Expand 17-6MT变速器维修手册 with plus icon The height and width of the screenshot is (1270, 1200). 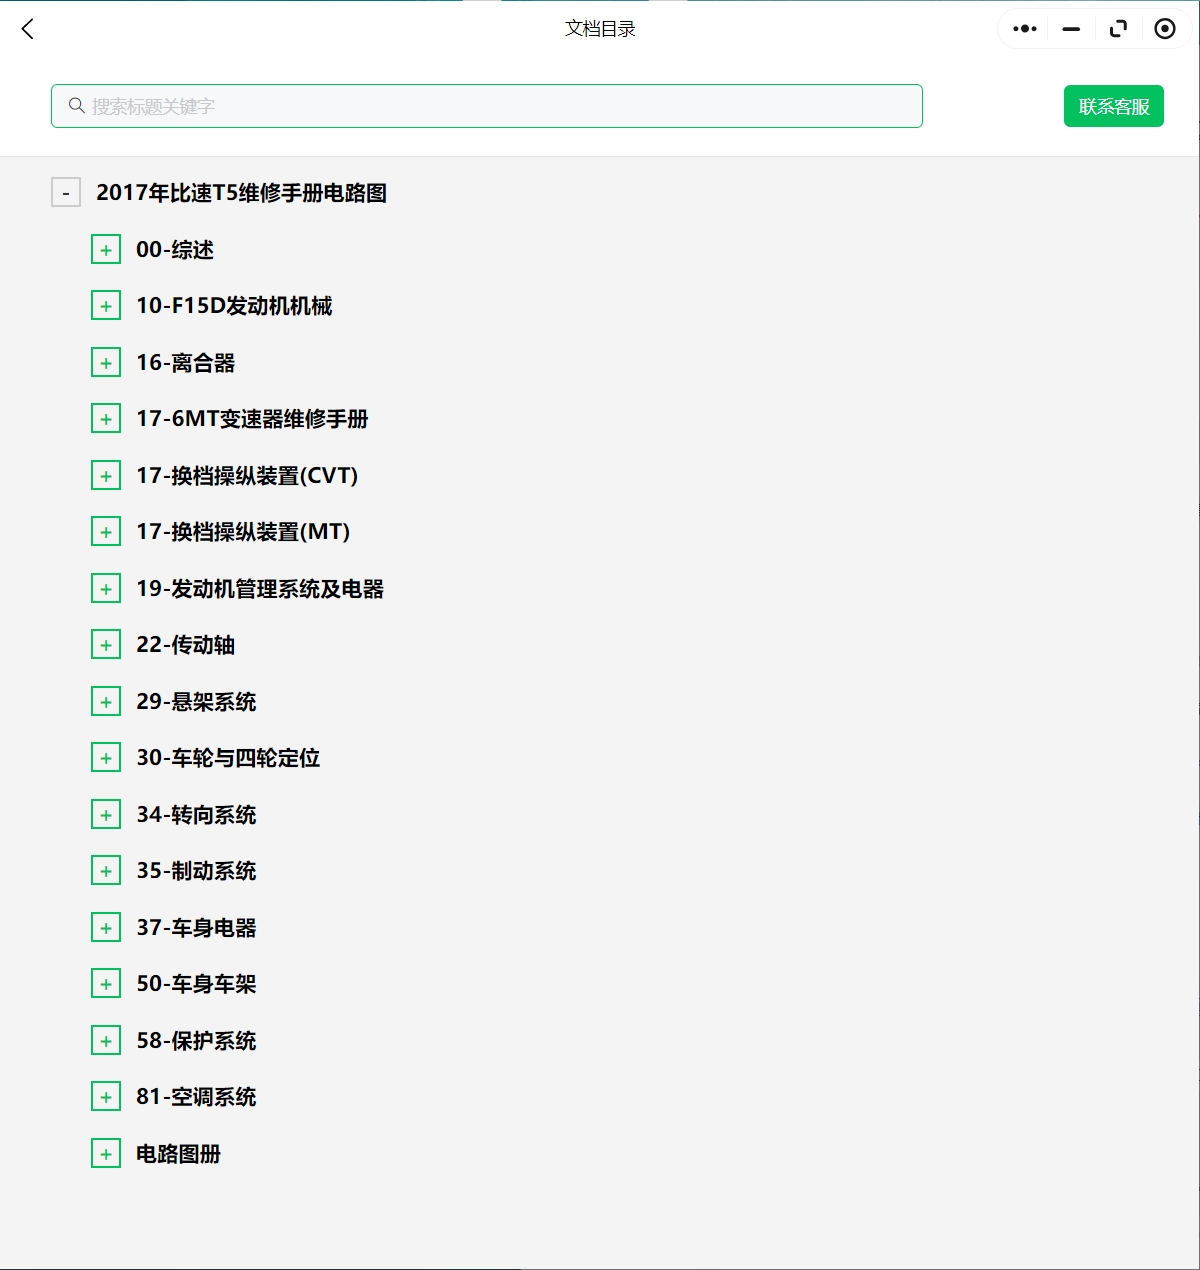point(106,419)
